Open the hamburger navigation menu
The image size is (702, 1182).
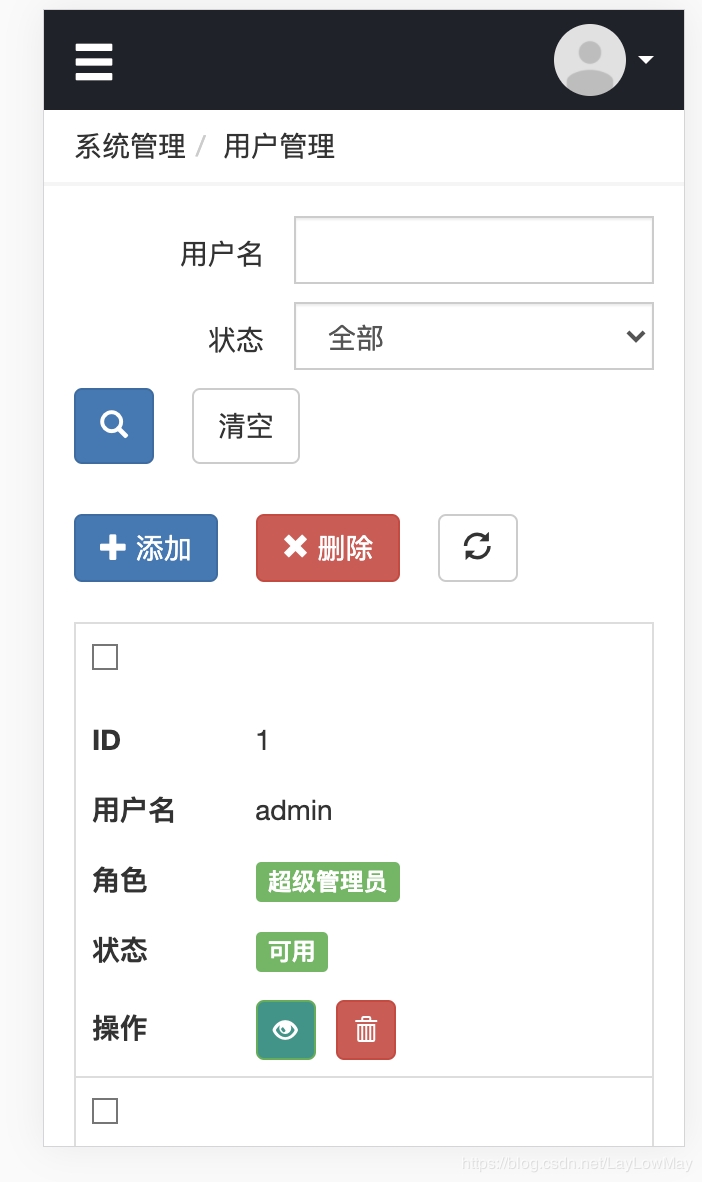94,62
